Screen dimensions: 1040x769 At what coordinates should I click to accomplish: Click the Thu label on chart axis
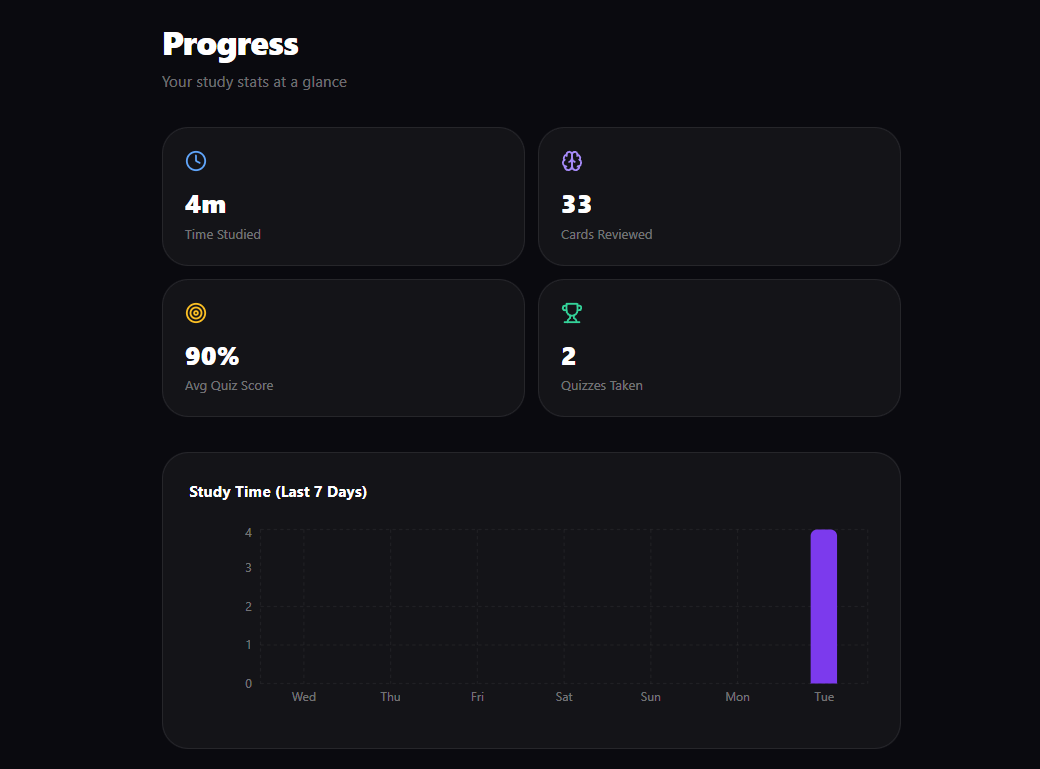tap(390, 697)
